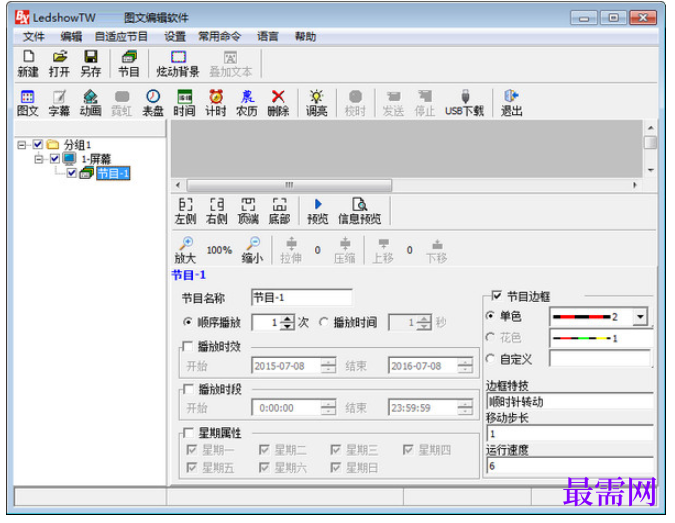Open the 运行速度 combo box

point(570,466)
